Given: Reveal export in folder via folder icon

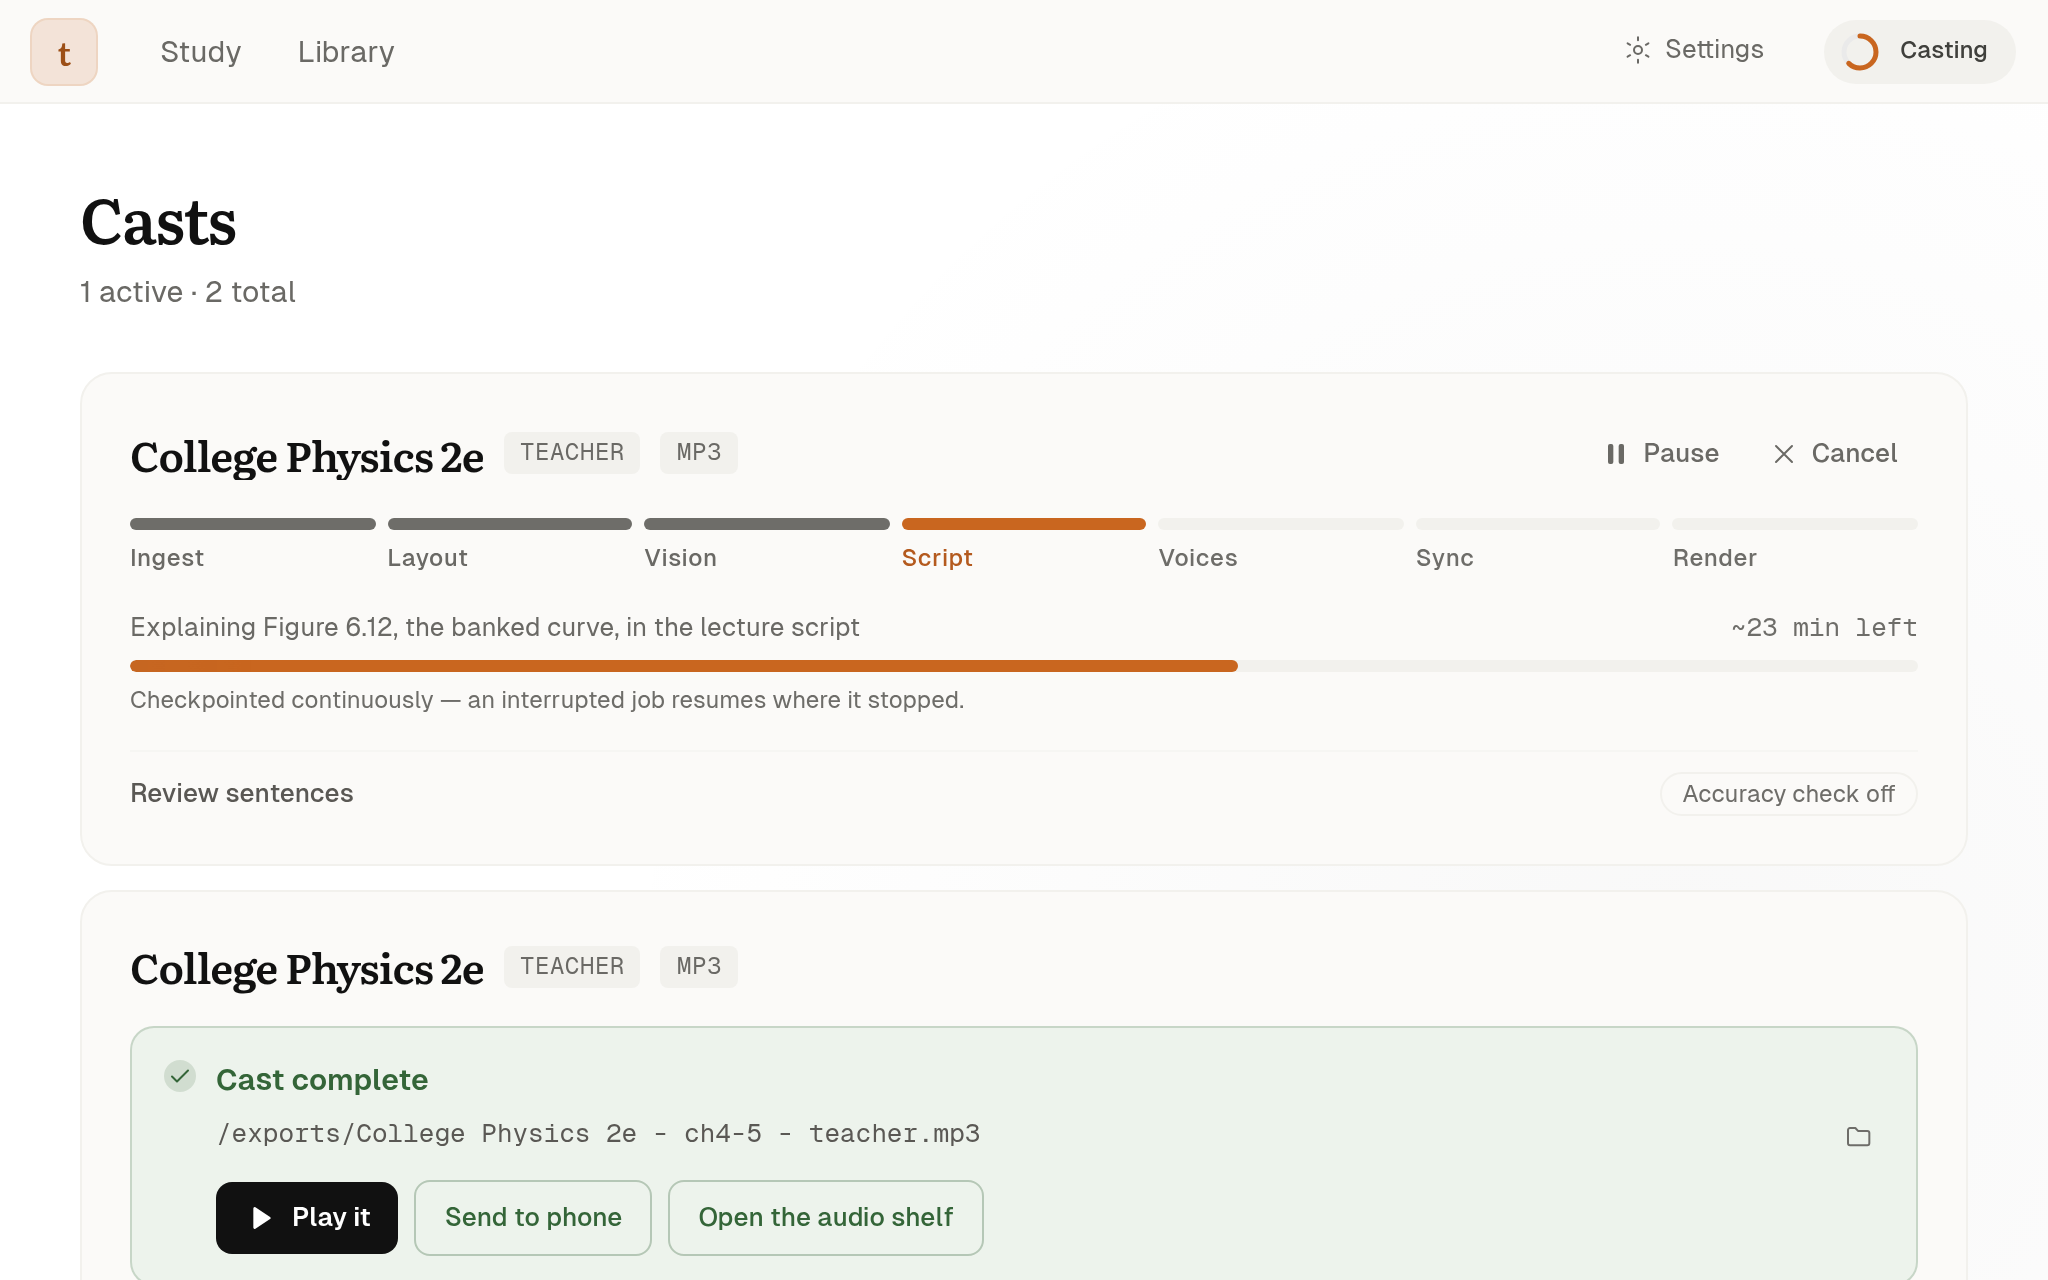Looking at the screenshot, I should point(1858,1137).
